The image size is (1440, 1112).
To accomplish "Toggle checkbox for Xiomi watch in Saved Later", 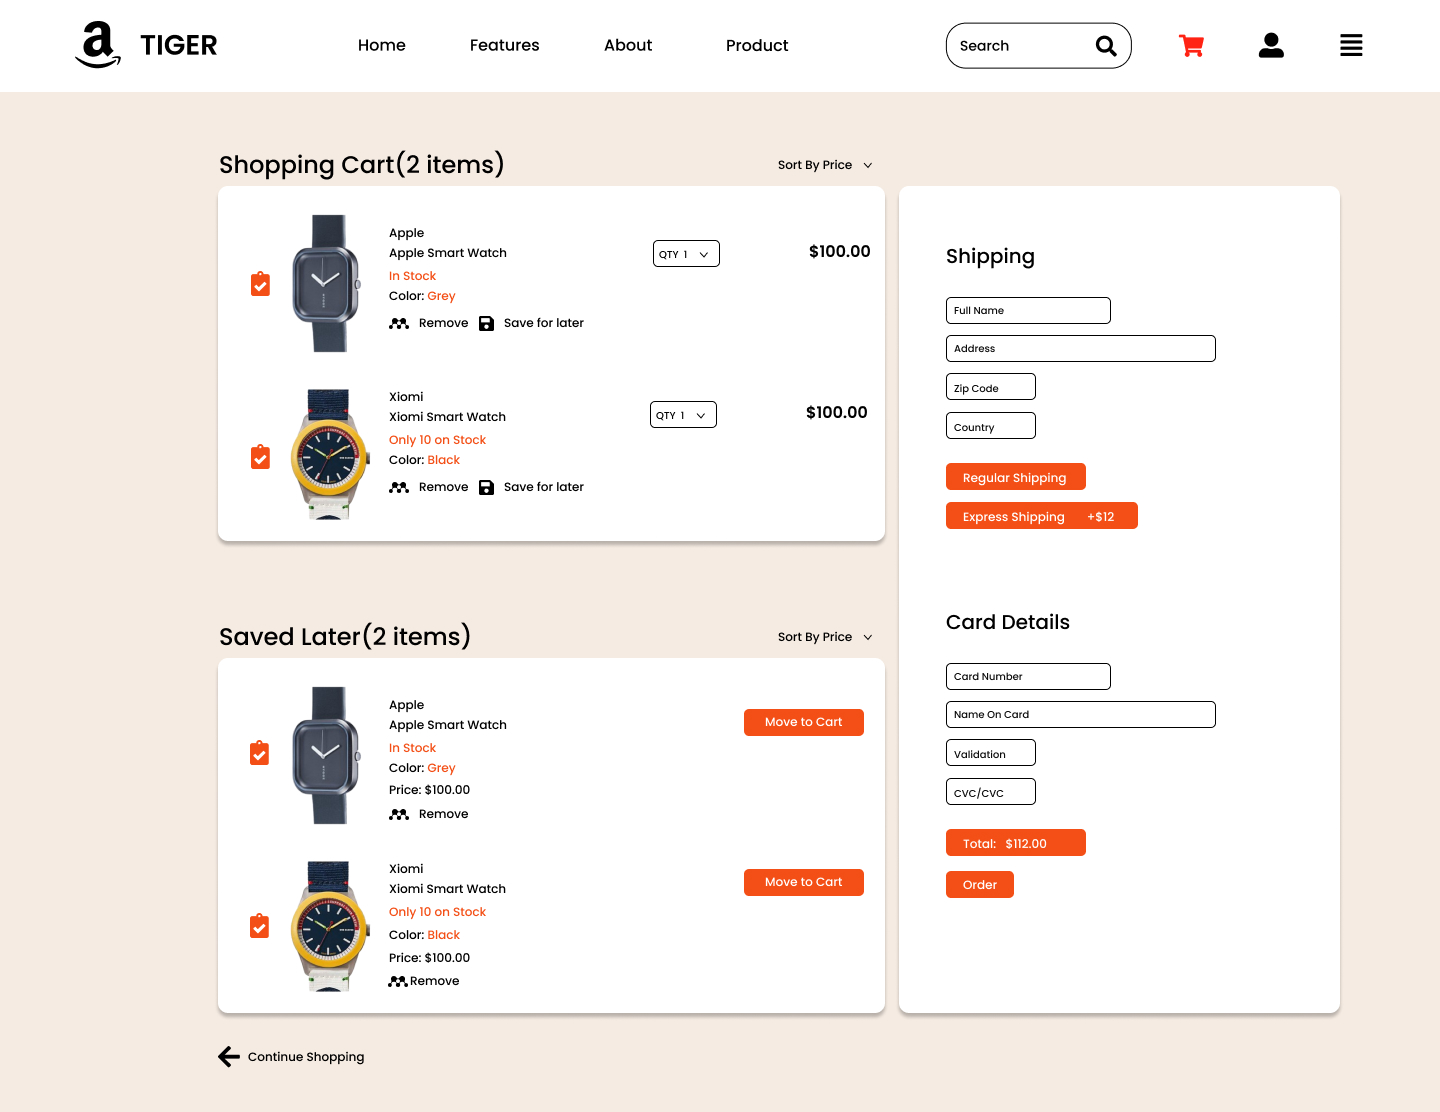I will tap(259, 926).
